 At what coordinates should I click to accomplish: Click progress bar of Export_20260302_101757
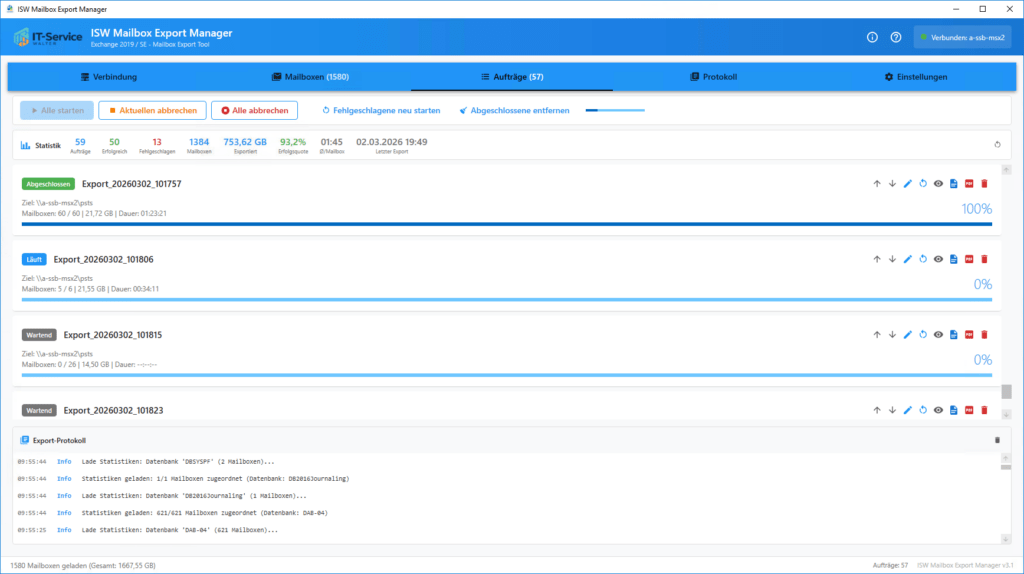tap(507, 224)
